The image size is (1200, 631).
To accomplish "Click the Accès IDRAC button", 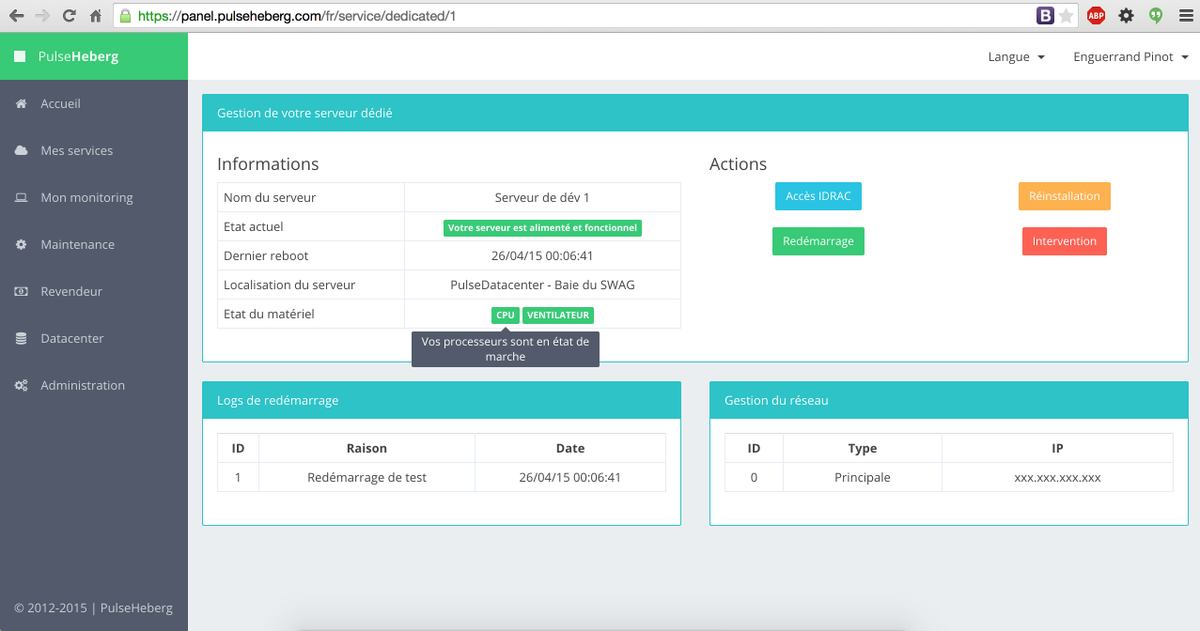I will [x=818, y=196].
